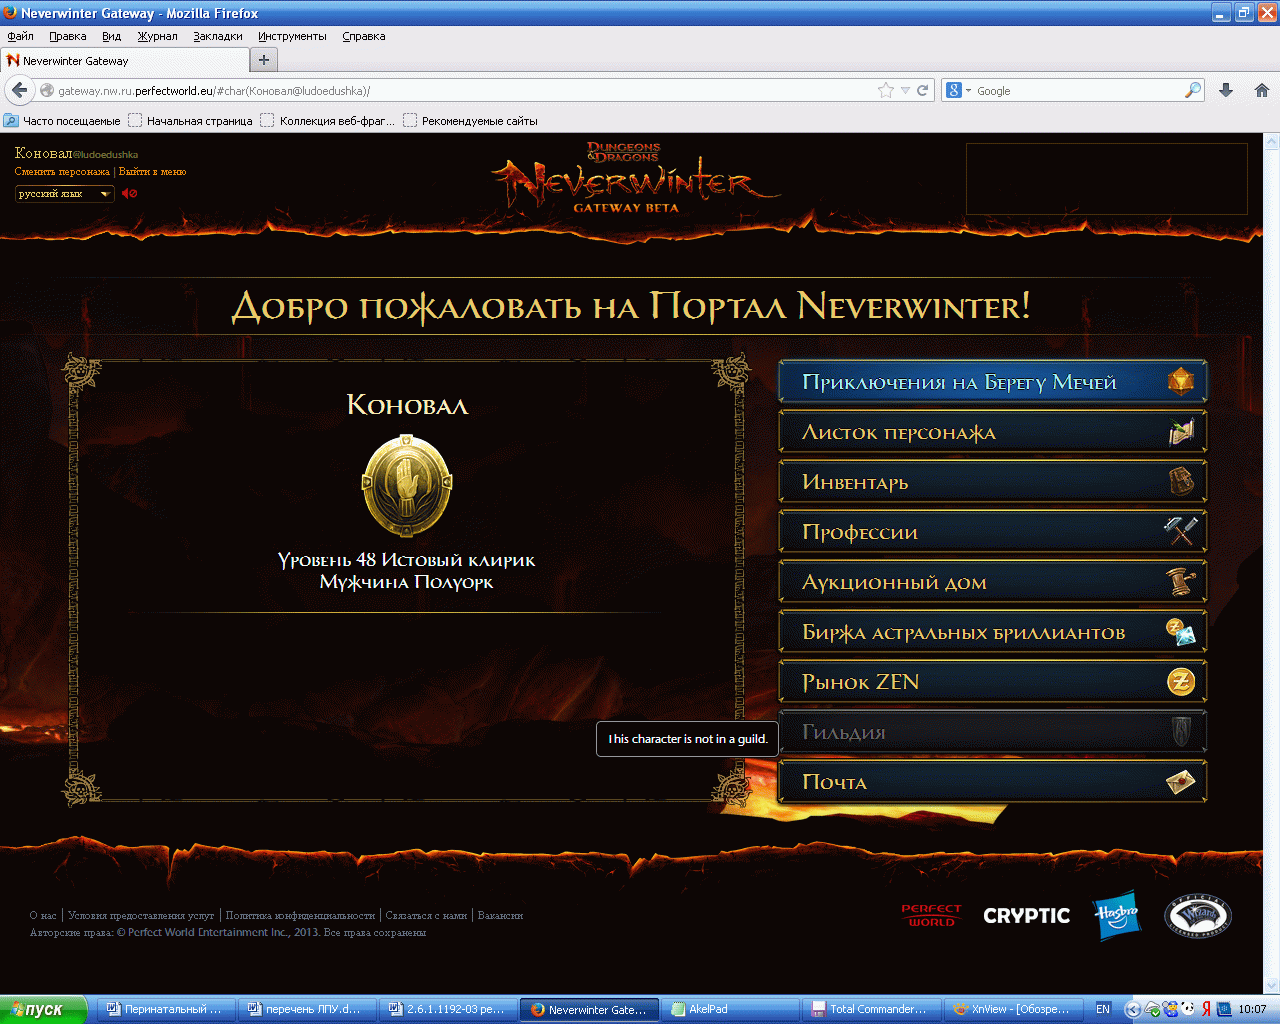The image size is (1280, 1024).
Task: Open the русский язык language dropdown
Action: [64, 194]
